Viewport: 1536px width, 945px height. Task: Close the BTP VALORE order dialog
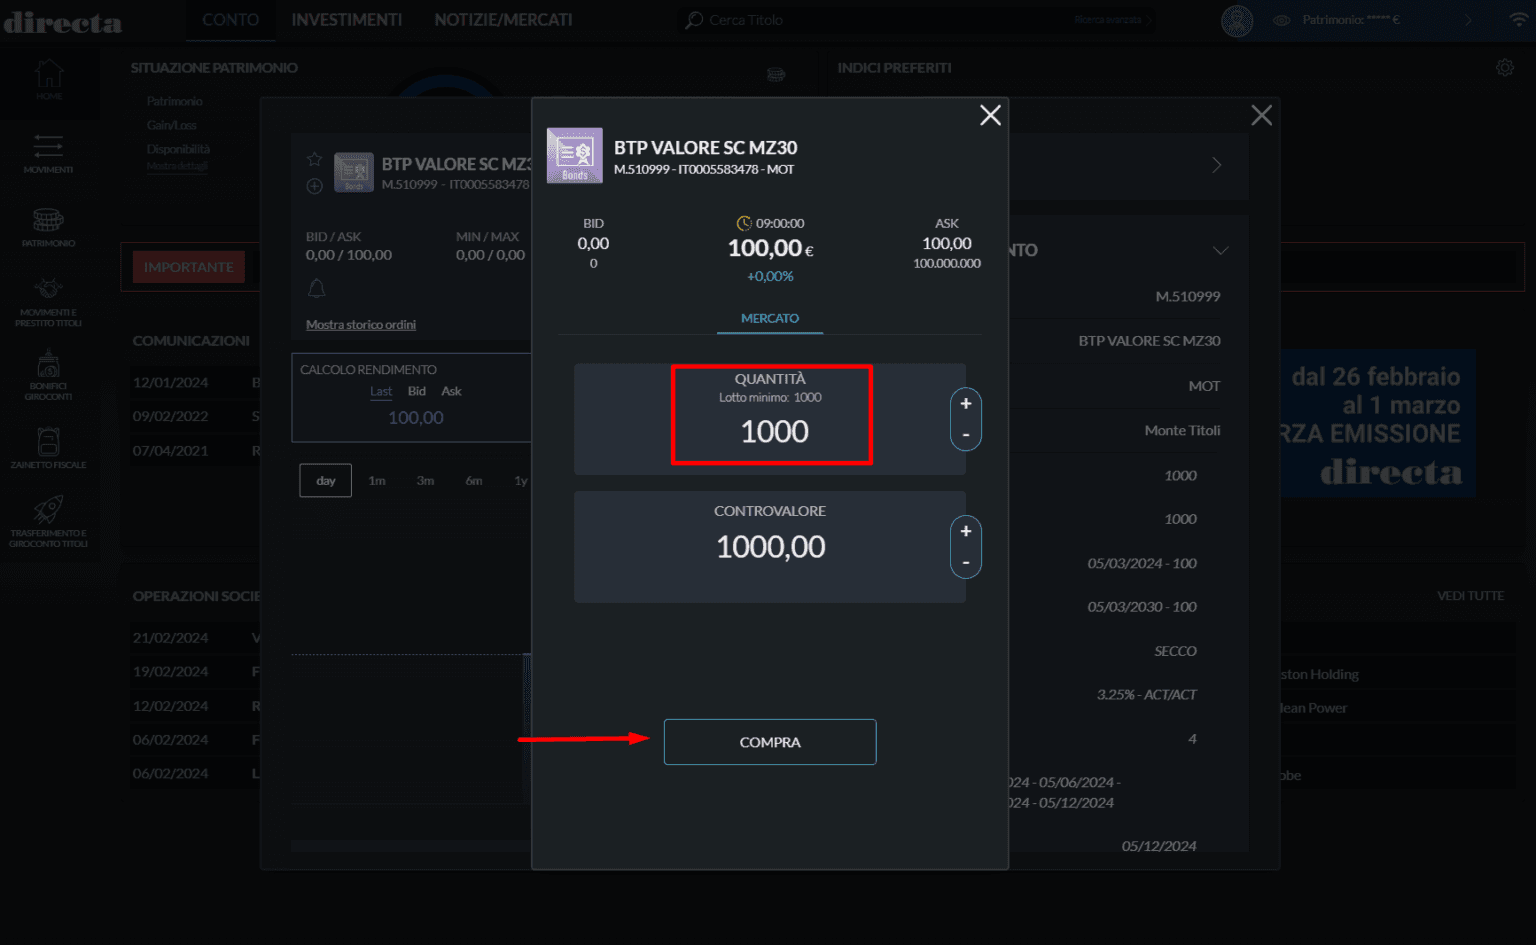point(990,116)
